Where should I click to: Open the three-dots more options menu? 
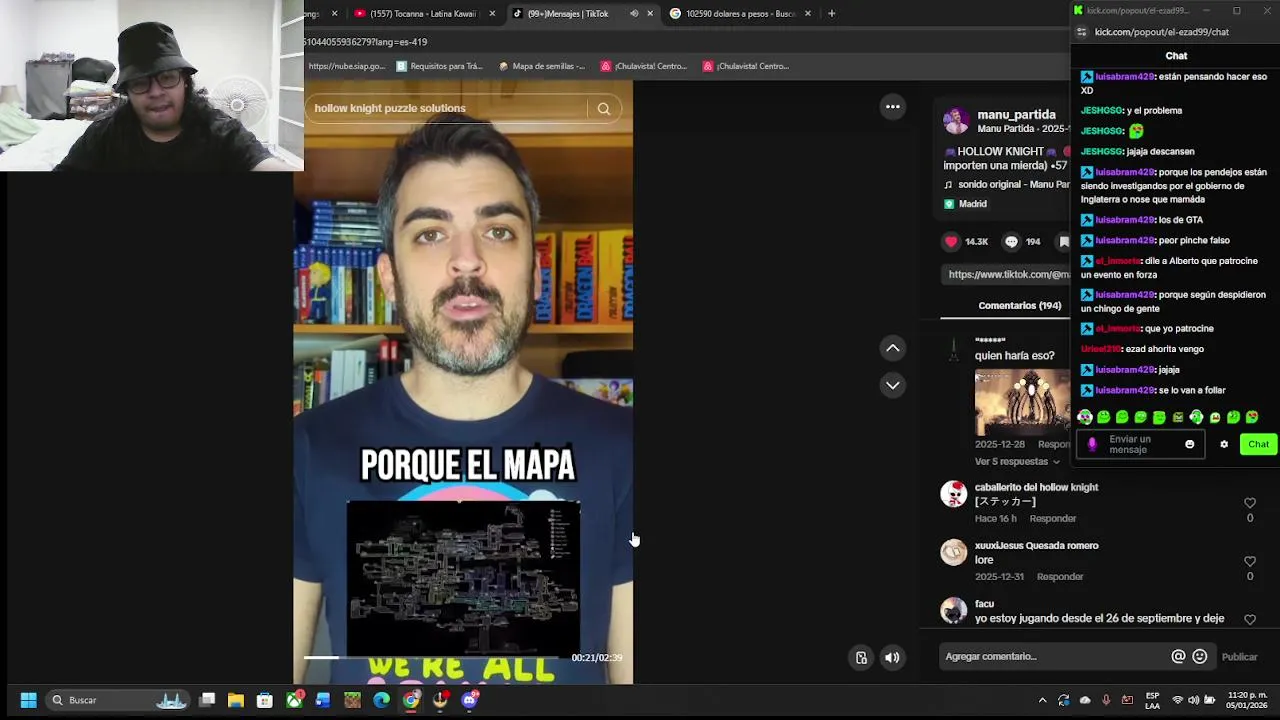[x=893, y=107]
